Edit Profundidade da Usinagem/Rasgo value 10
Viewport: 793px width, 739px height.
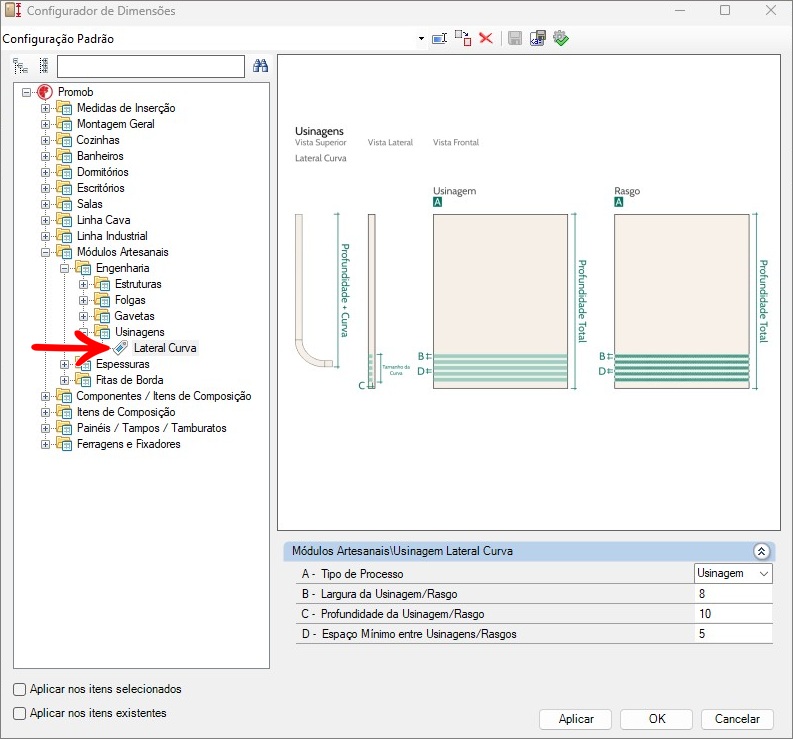click(x=733, y=614)
